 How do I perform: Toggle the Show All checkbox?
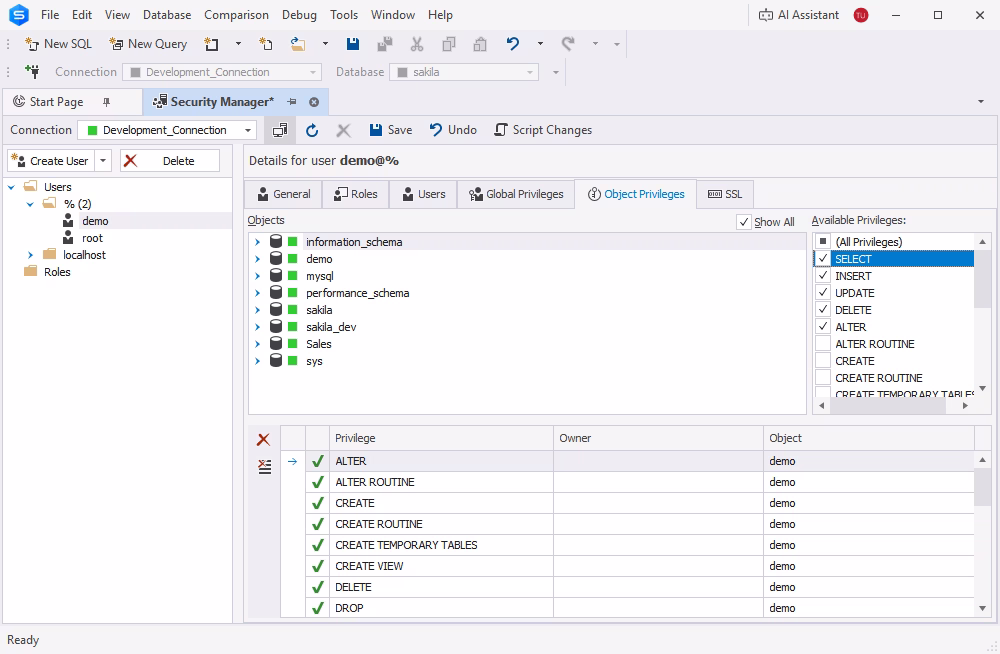(744, 222)
